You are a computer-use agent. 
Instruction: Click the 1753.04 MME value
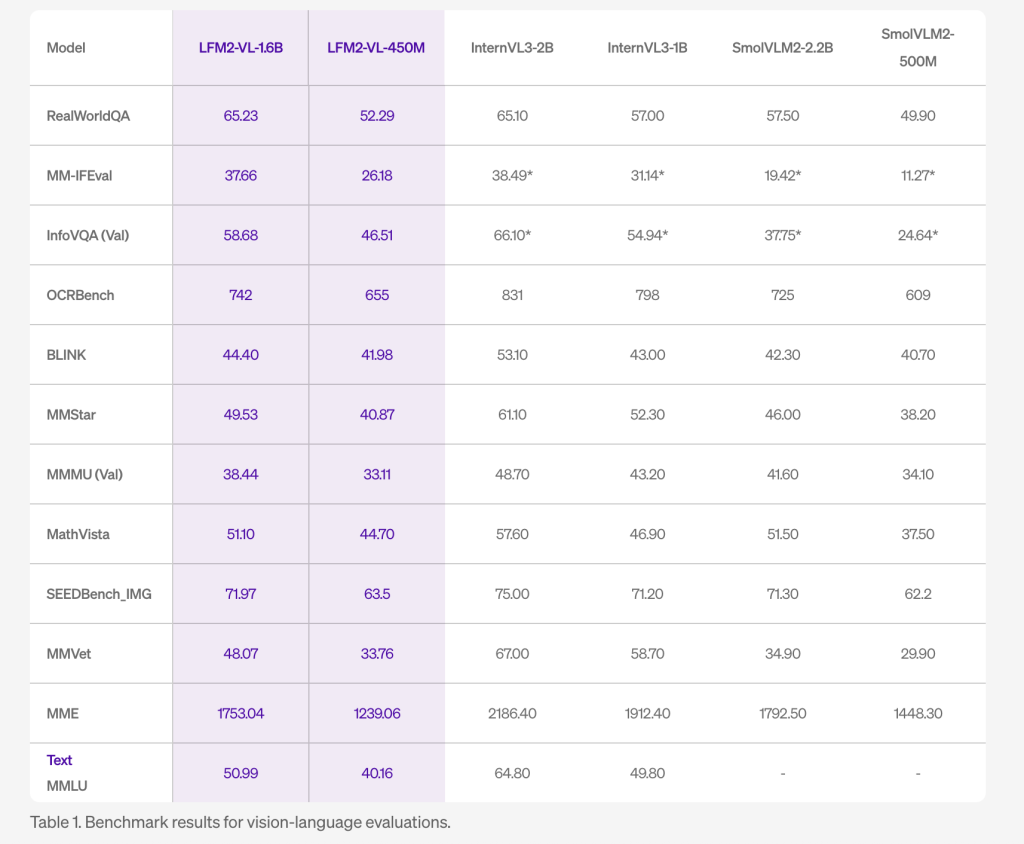point(240,713)
